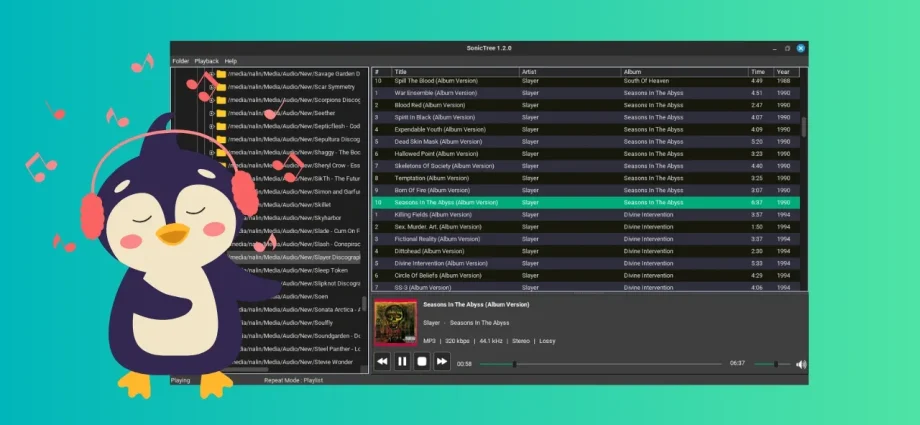Click the Seasons In The Abyss album cover
Screen dimensions: 920x425
[x=395, y=322]
